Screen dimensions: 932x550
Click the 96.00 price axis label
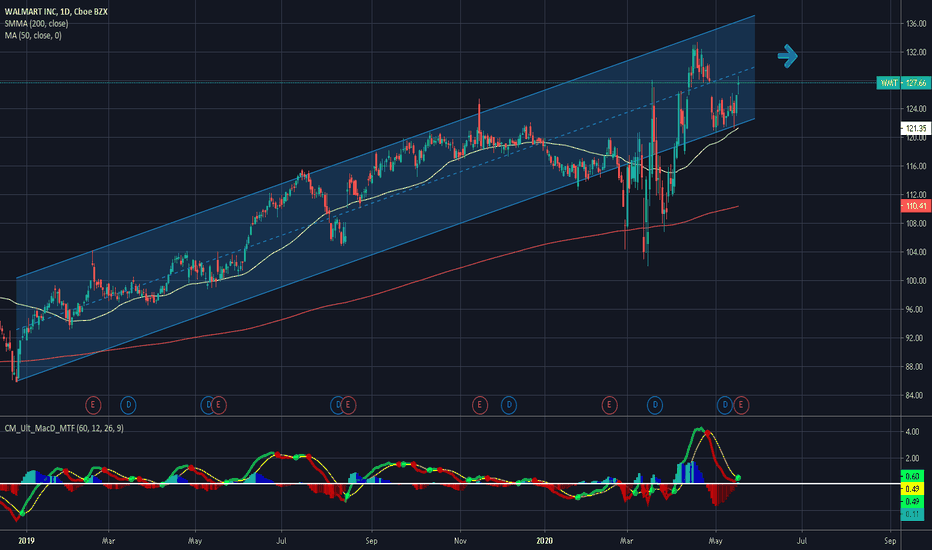(914, 309)
